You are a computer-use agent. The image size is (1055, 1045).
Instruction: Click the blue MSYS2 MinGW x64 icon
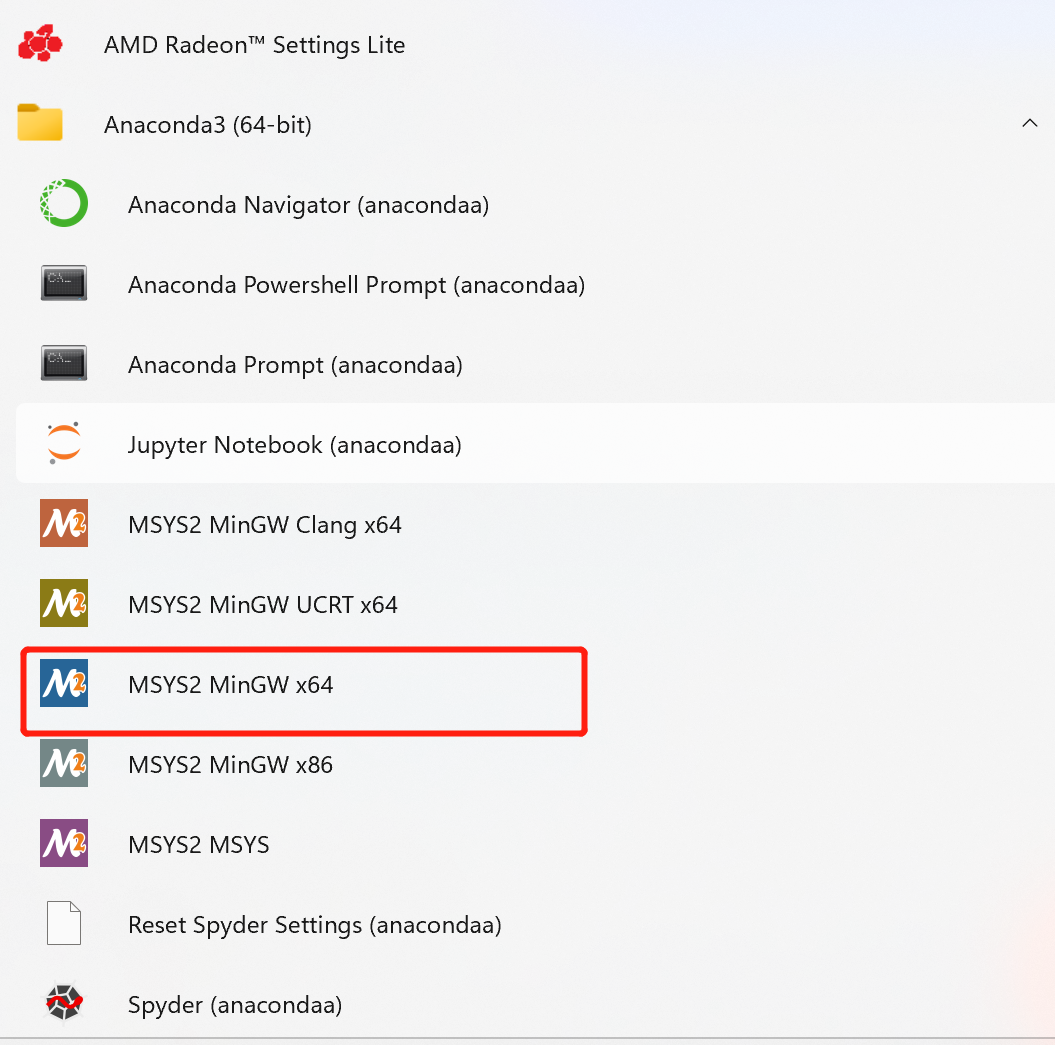coord(64,683)
